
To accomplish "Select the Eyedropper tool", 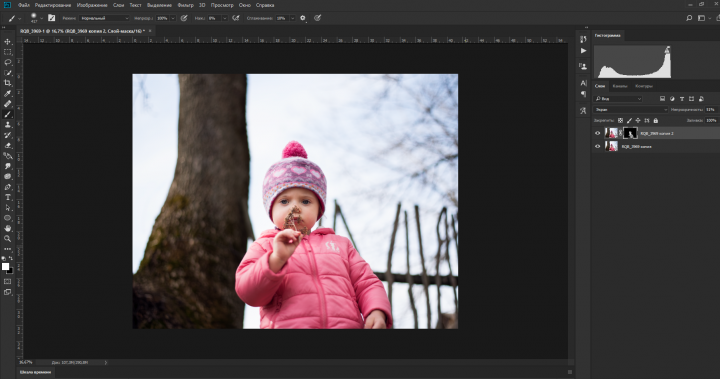I will click(x=8, y=94).
